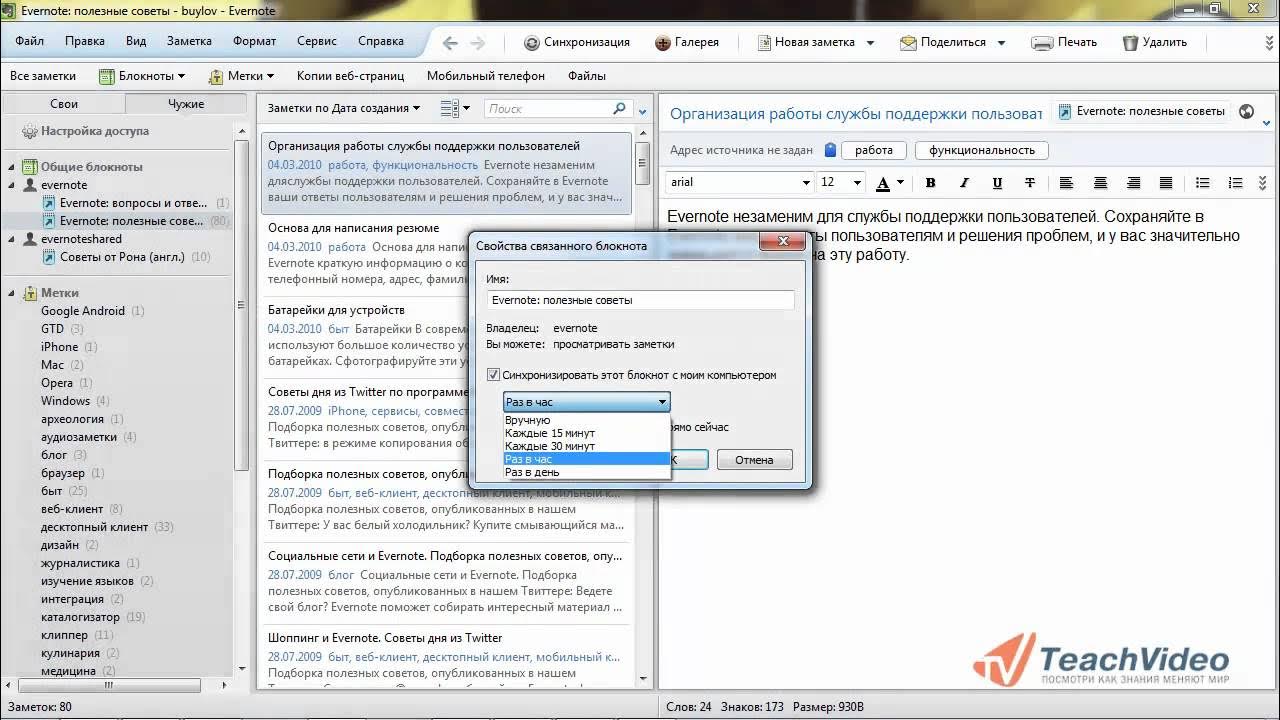
Task: Click the Поделиться toolbar button
Action: coord(943,42)
